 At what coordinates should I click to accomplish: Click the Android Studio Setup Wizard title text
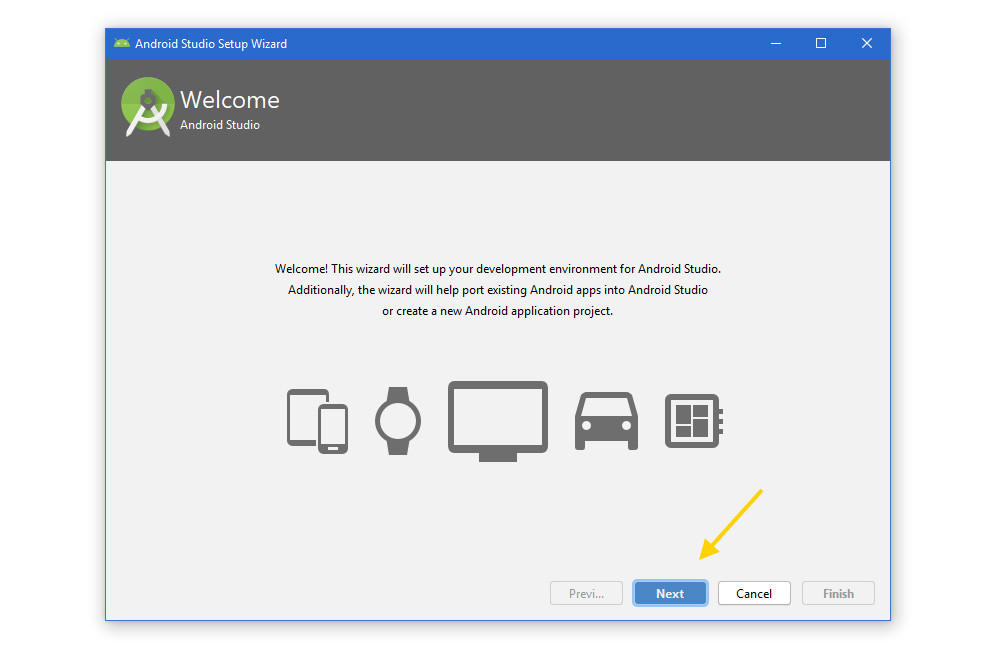[x=210, y=43]
